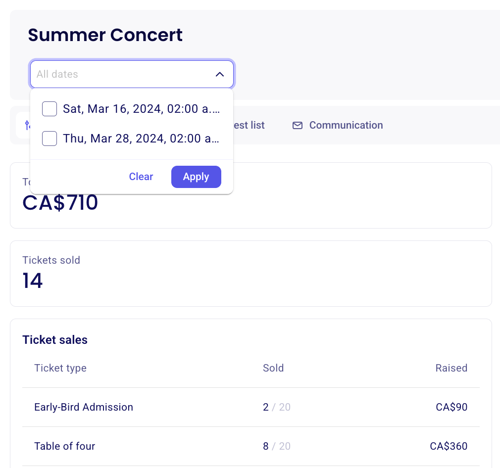Switch to the Communication tab
Screen dimensions: 500x468
coord(346,125)
